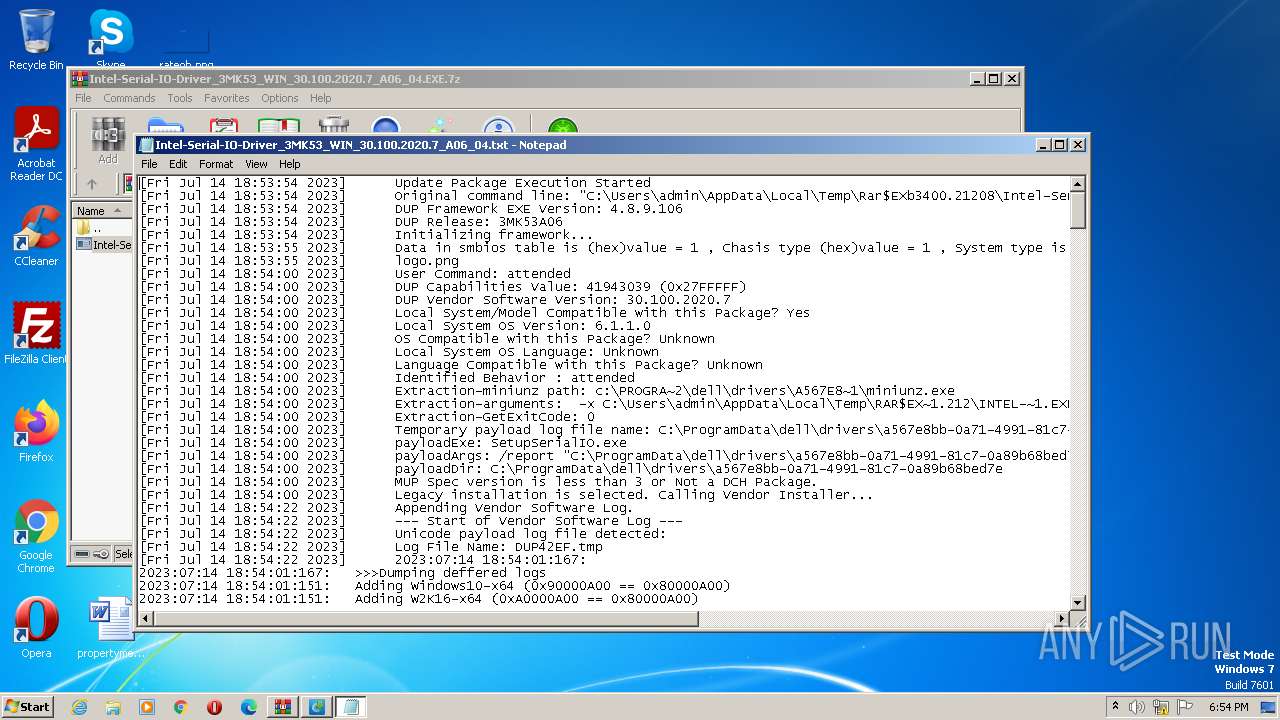
Task: Click the Delete trash icon in WinRAR
Action: [x=334, y=126]
